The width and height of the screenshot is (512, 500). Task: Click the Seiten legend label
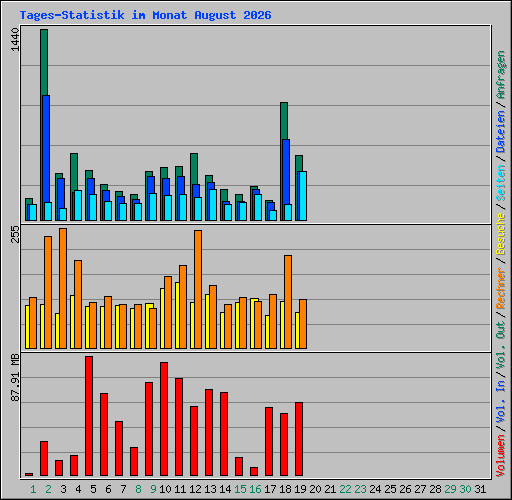click(x=501, y=183)
